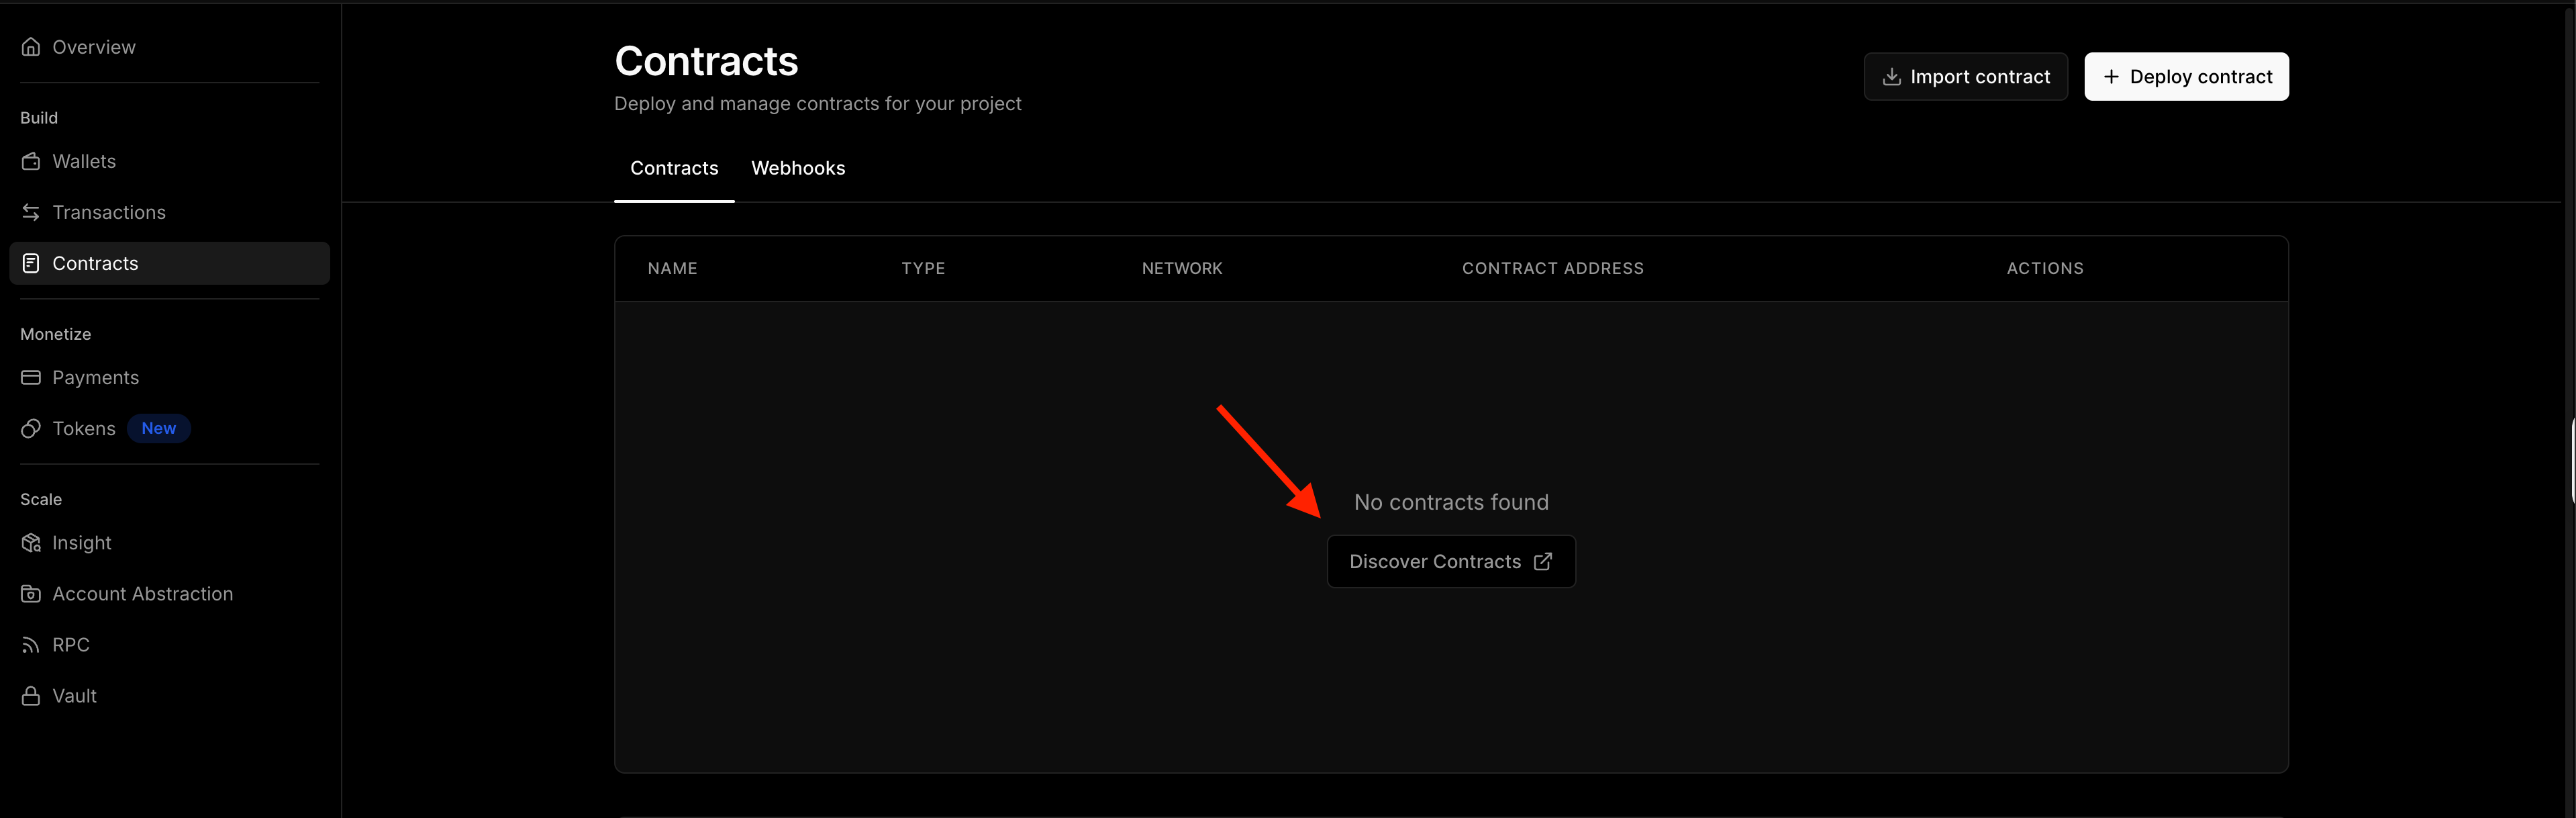This screenshot has height=818, width=2576.
Task: Click the Overview home icon
Action: coord(31,47)
